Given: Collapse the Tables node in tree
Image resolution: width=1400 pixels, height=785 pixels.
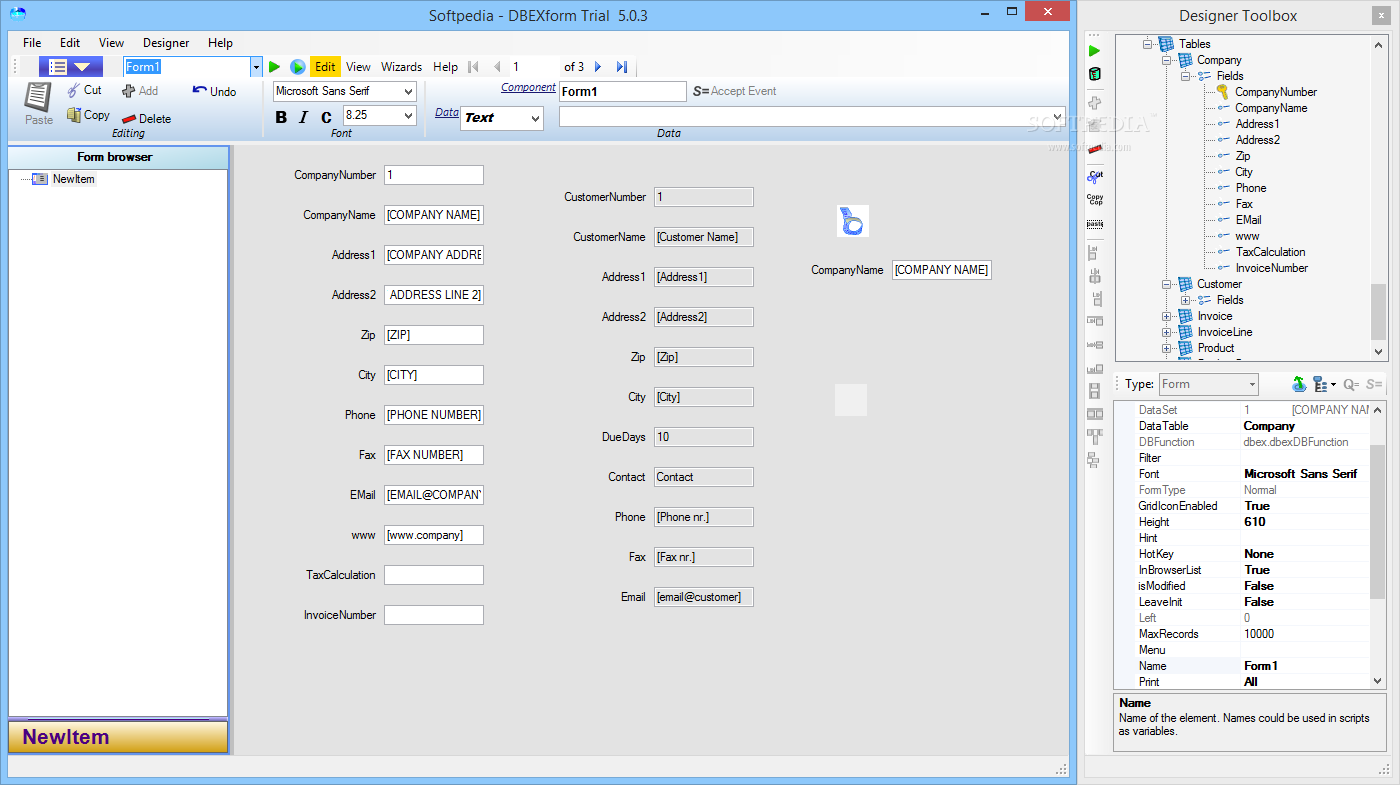Looking at the screenshot, I should tap(1150, 44).
